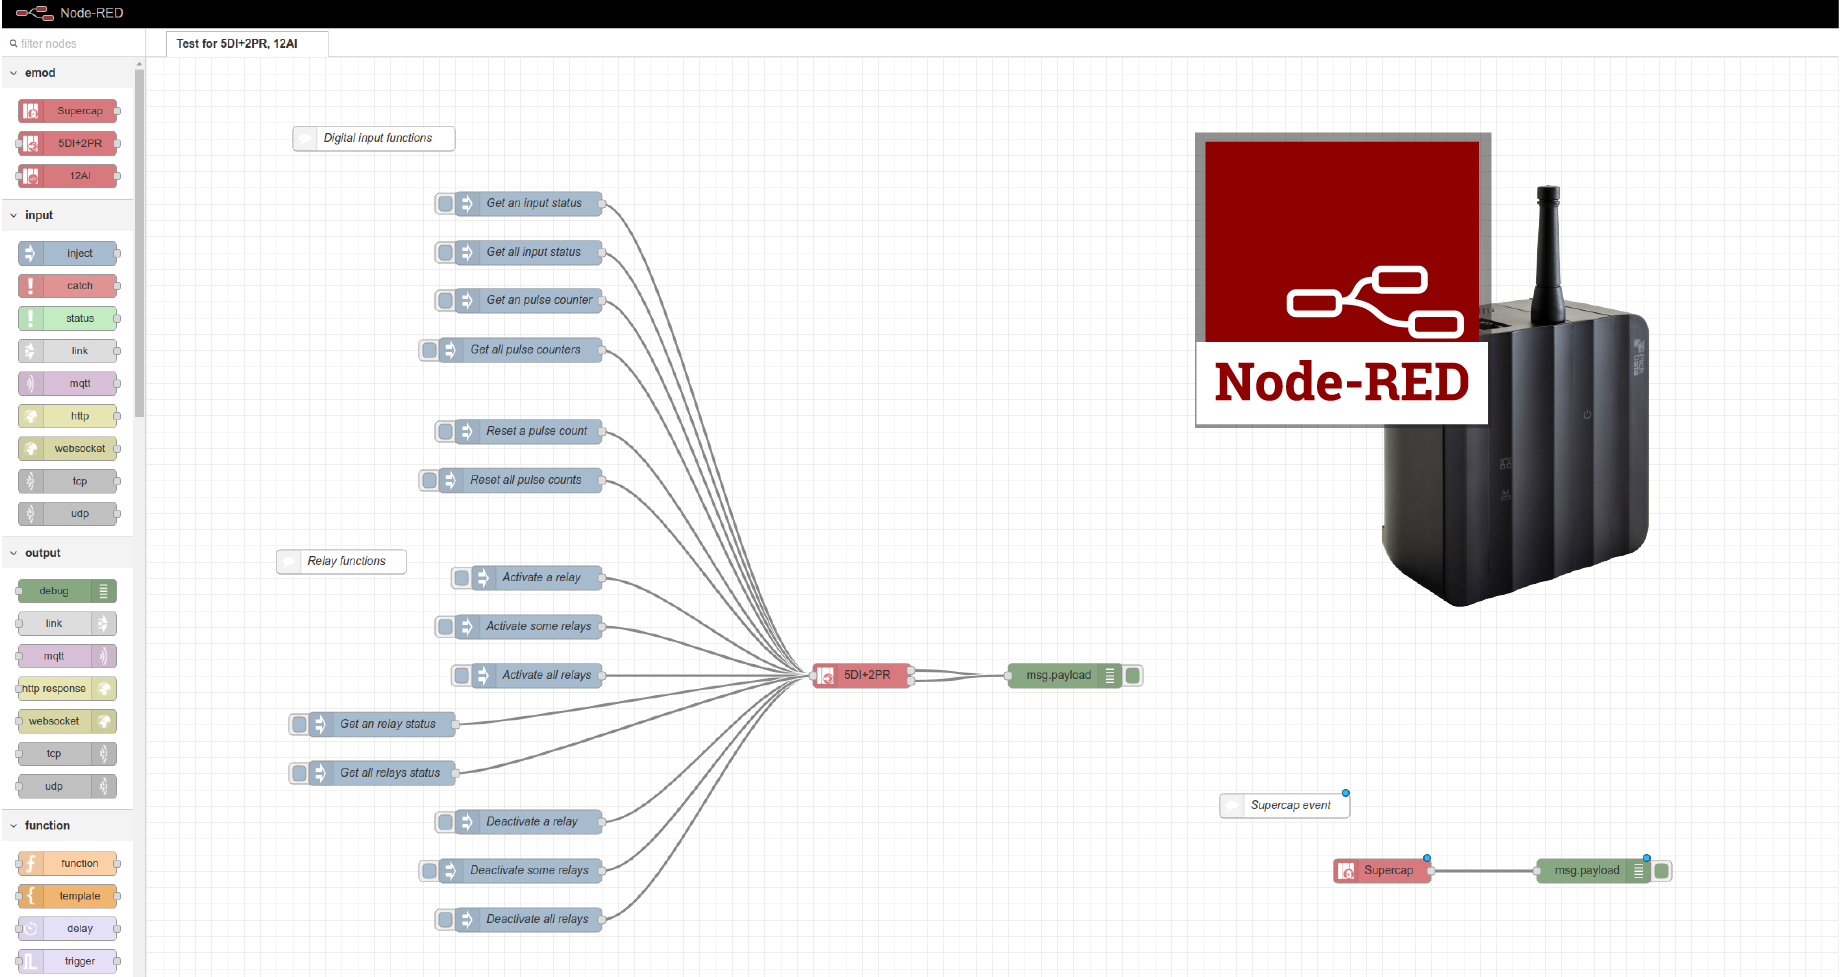Pick the function palette node
Screen dimensions: 1841x977
point(68,864)
